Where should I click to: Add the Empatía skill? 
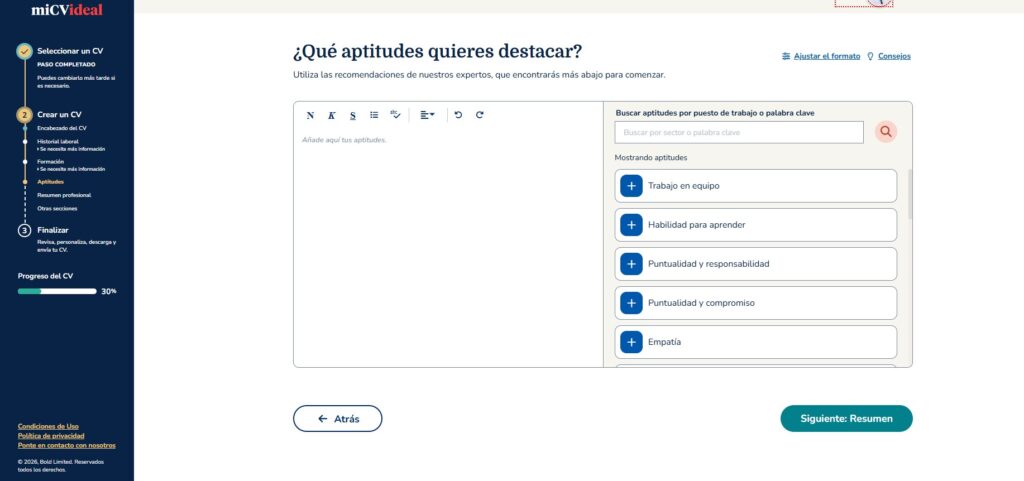click(x=631, y=342)
